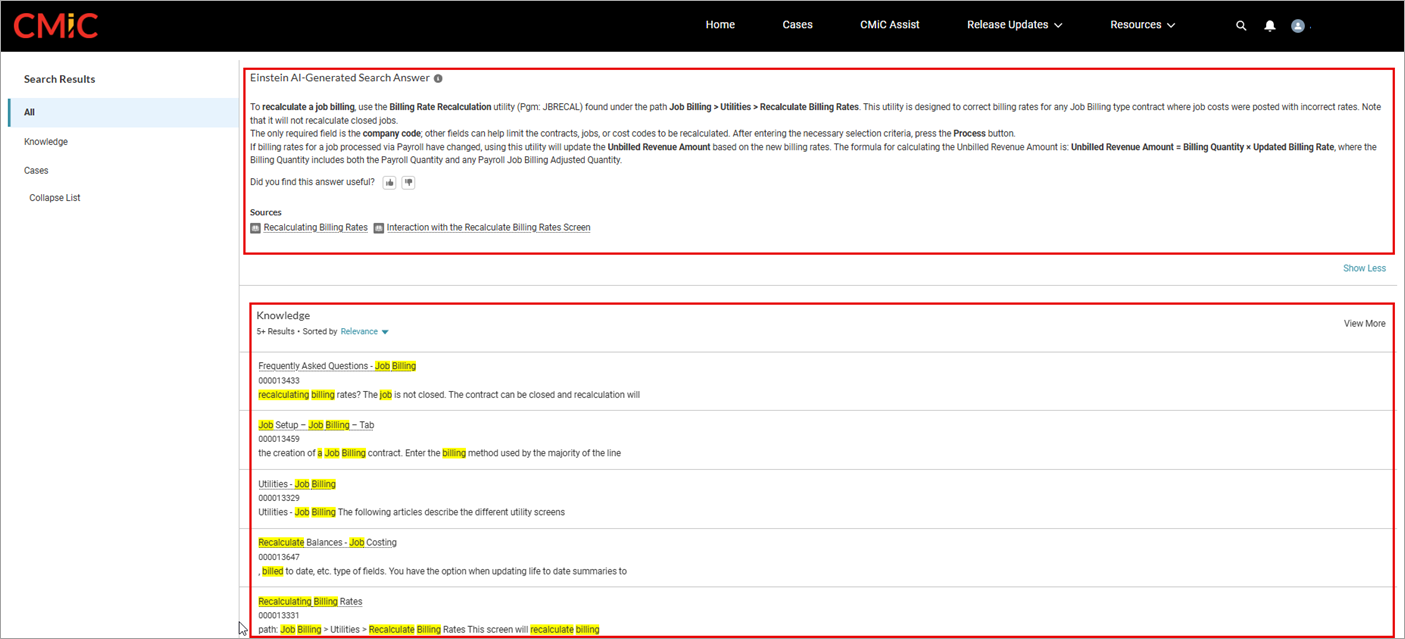Go to the Cases menu item
1405x639 pixels.
tap(797, 25)
